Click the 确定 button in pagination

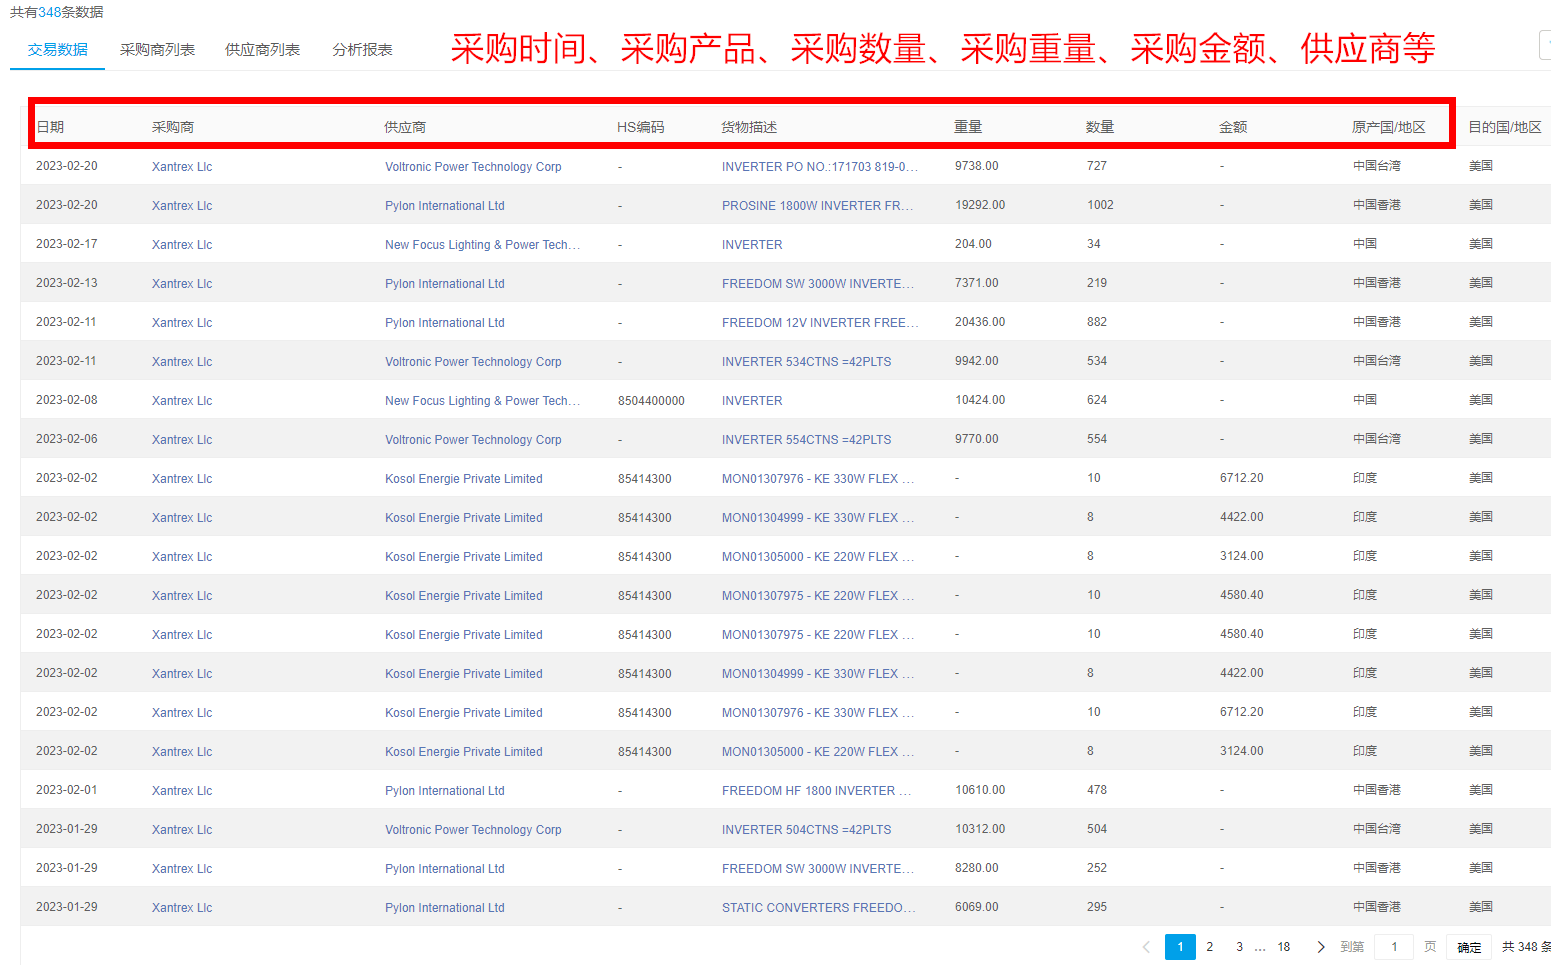tap(1469, 947)
